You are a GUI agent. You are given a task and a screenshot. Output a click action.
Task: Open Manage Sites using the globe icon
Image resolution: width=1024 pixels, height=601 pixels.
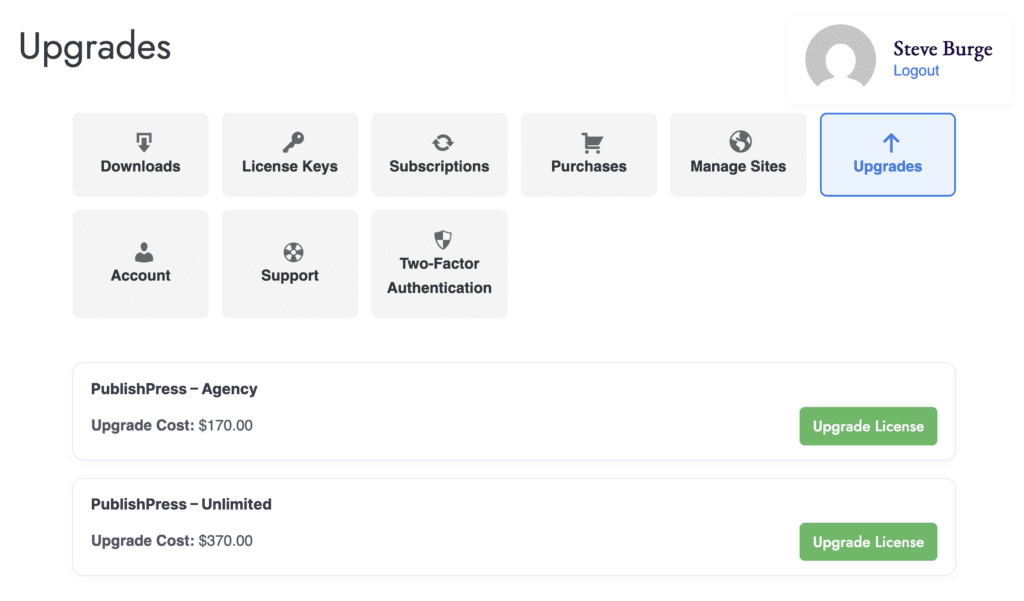pos(740,142)
